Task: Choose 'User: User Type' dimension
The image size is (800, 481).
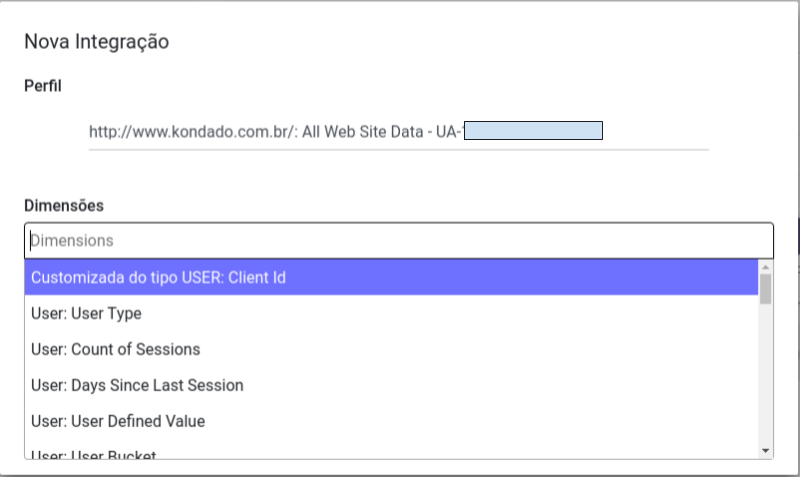Action: (x=390, y=313)
